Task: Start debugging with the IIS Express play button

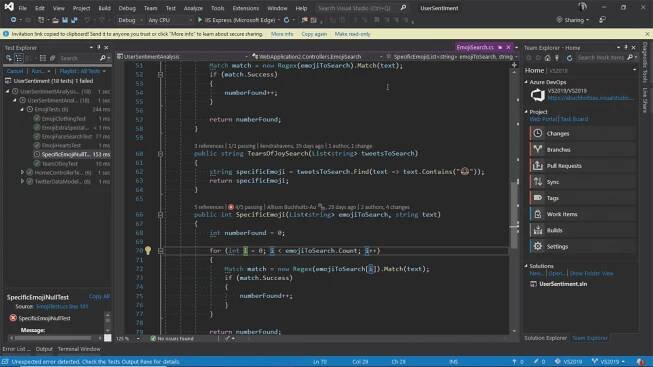Action: (x=199, y=20)
